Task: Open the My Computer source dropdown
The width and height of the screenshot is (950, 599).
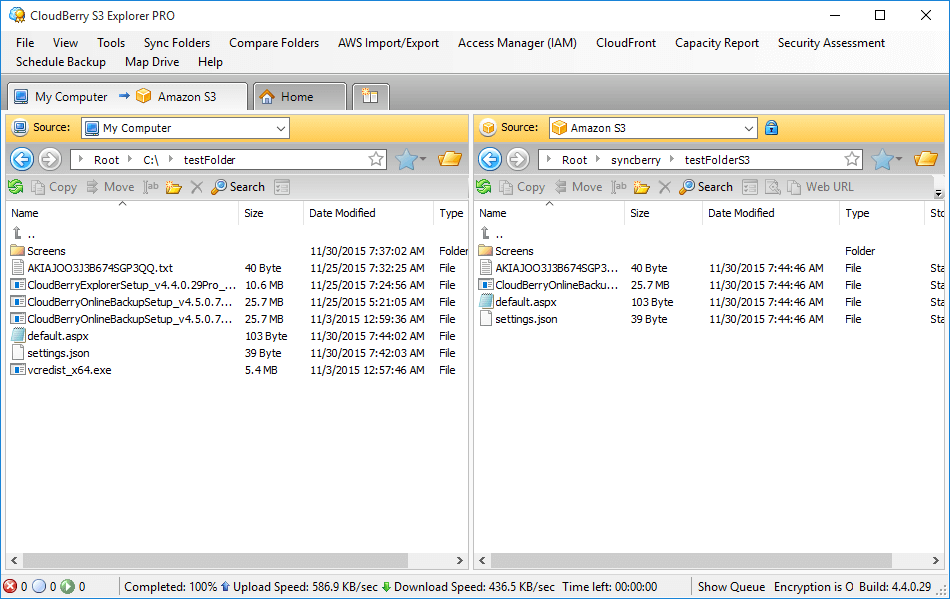Action: click(x=280, y=128)
